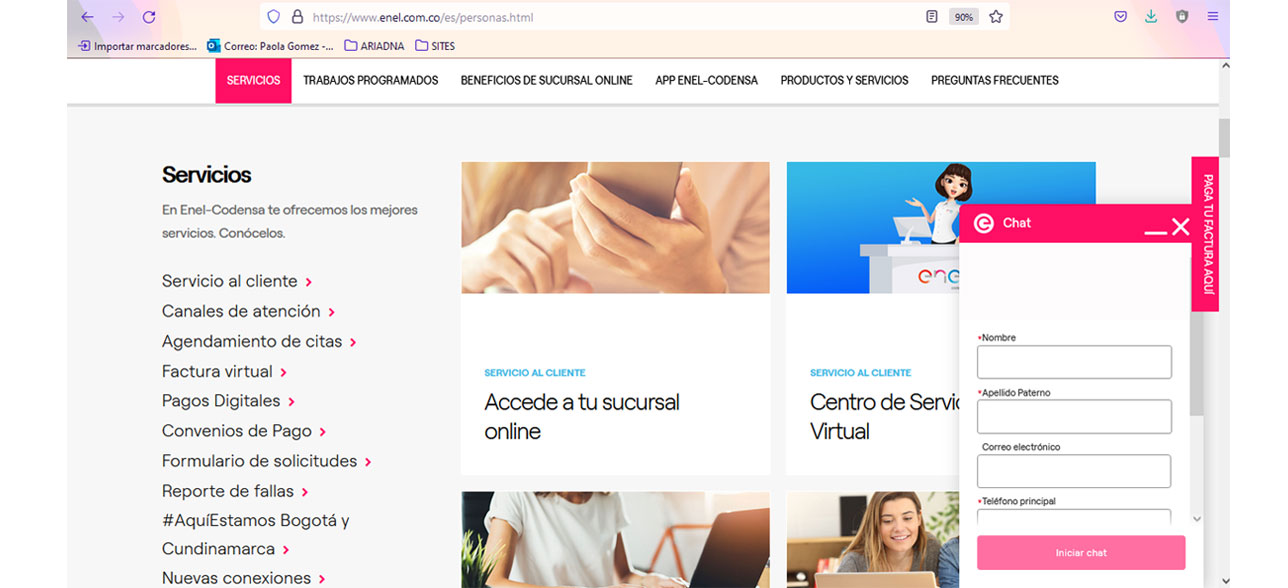Open the Formulario de solicitudes link
This screenshot has height=588, width=1288.
pyautogui.click(x=267, y=461)
